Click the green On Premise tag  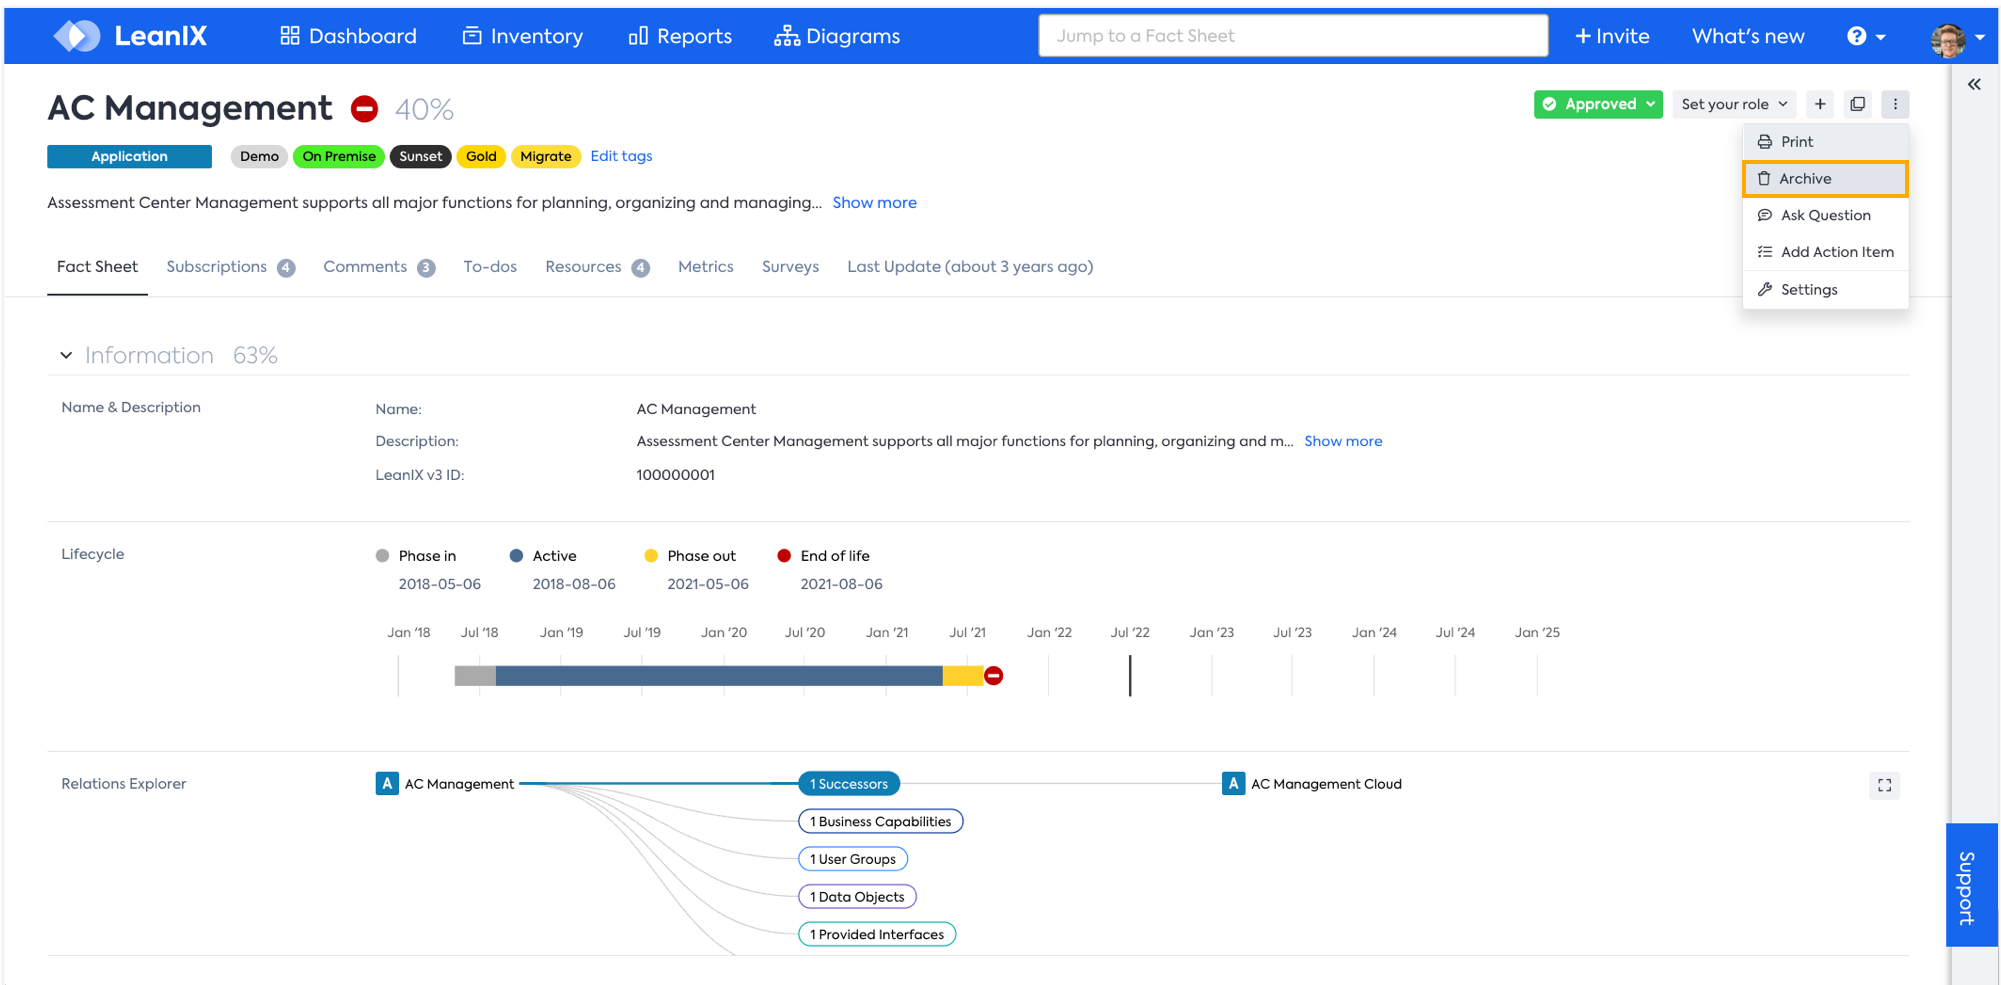(339, 157)
